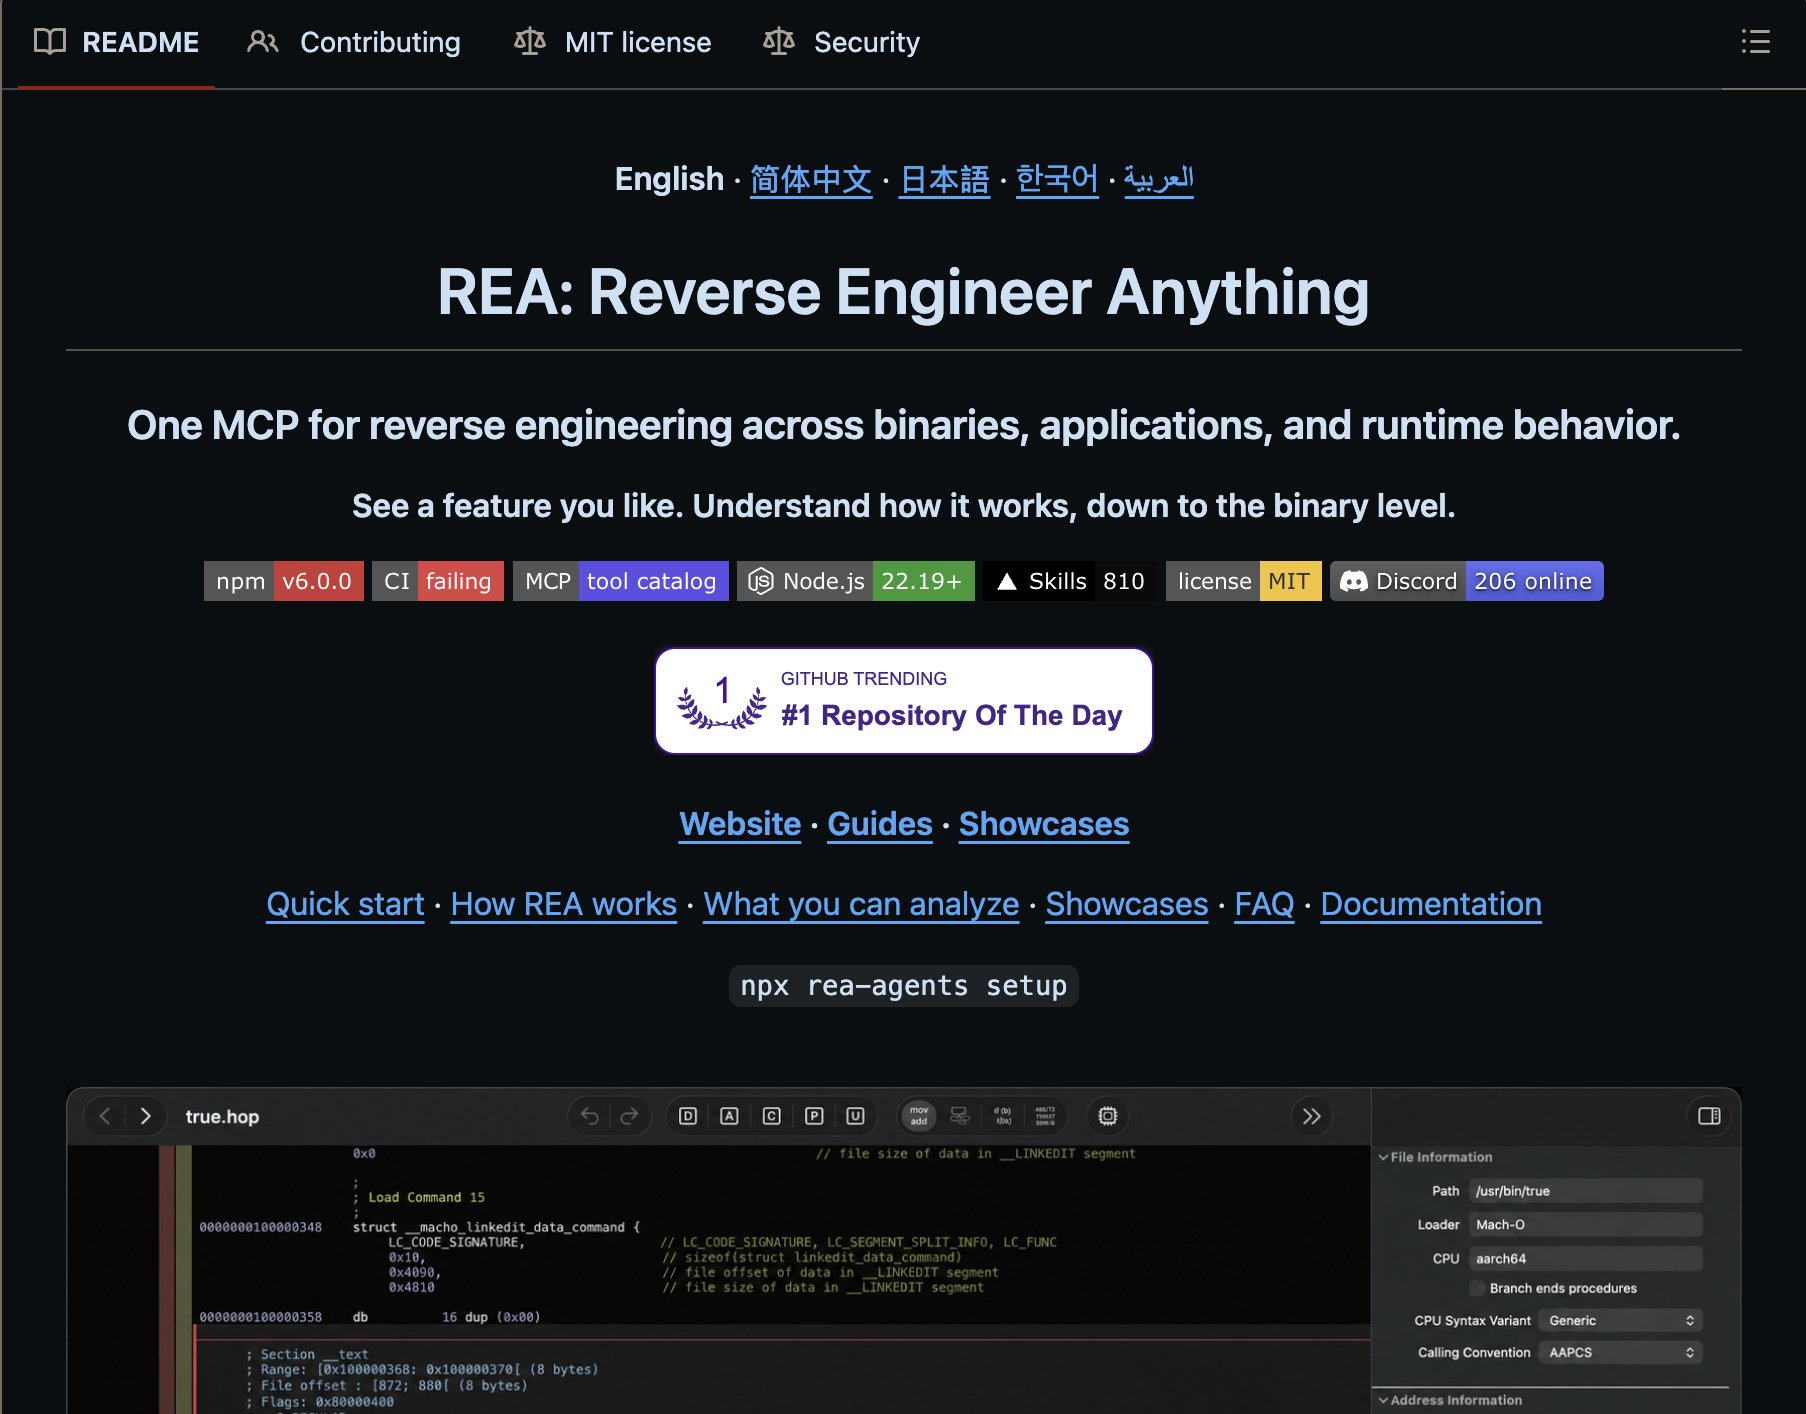Open the Guides link
This screenshot has height=1414, width=1806.
(x=880, y=824)
